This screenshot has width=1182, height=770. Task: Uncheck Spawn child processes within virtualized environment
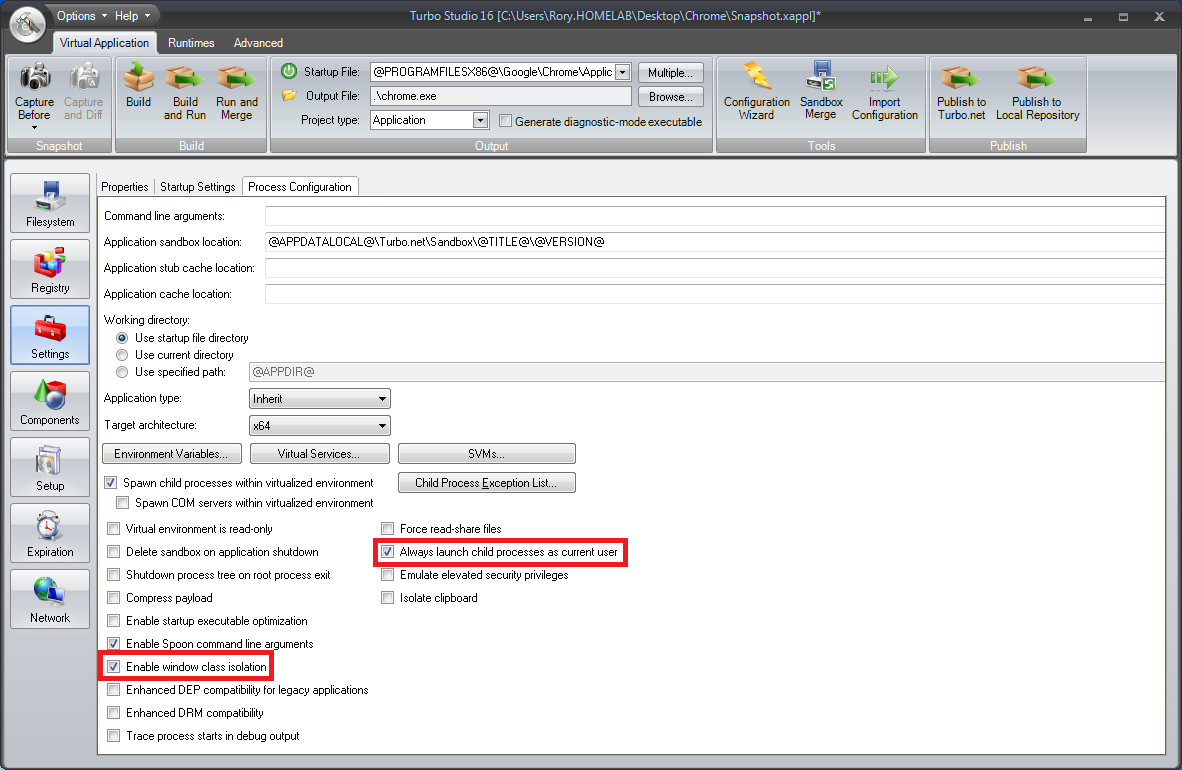point(111,483)
